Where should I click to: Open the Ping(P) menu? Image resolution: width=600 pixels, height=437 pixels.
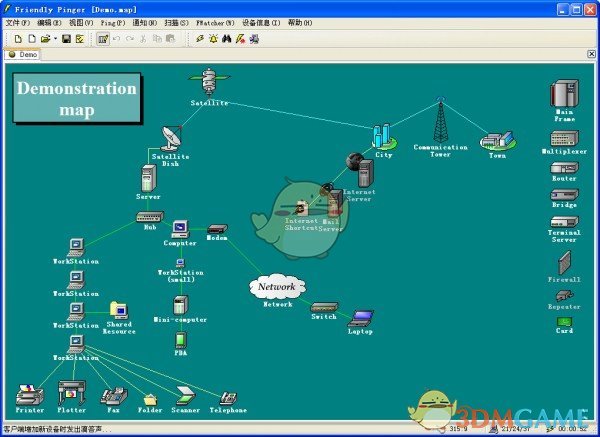tap(113, 23)
